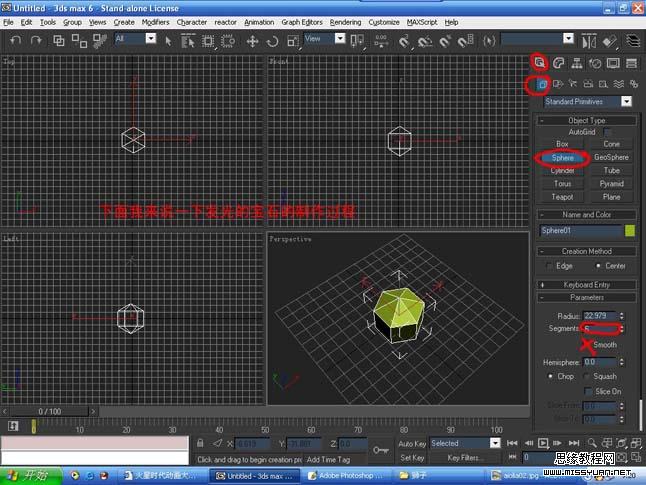Click the Box primitive button
Viewport: 646px width, 485px height.
pyautogui.click(x=562, y=144)
